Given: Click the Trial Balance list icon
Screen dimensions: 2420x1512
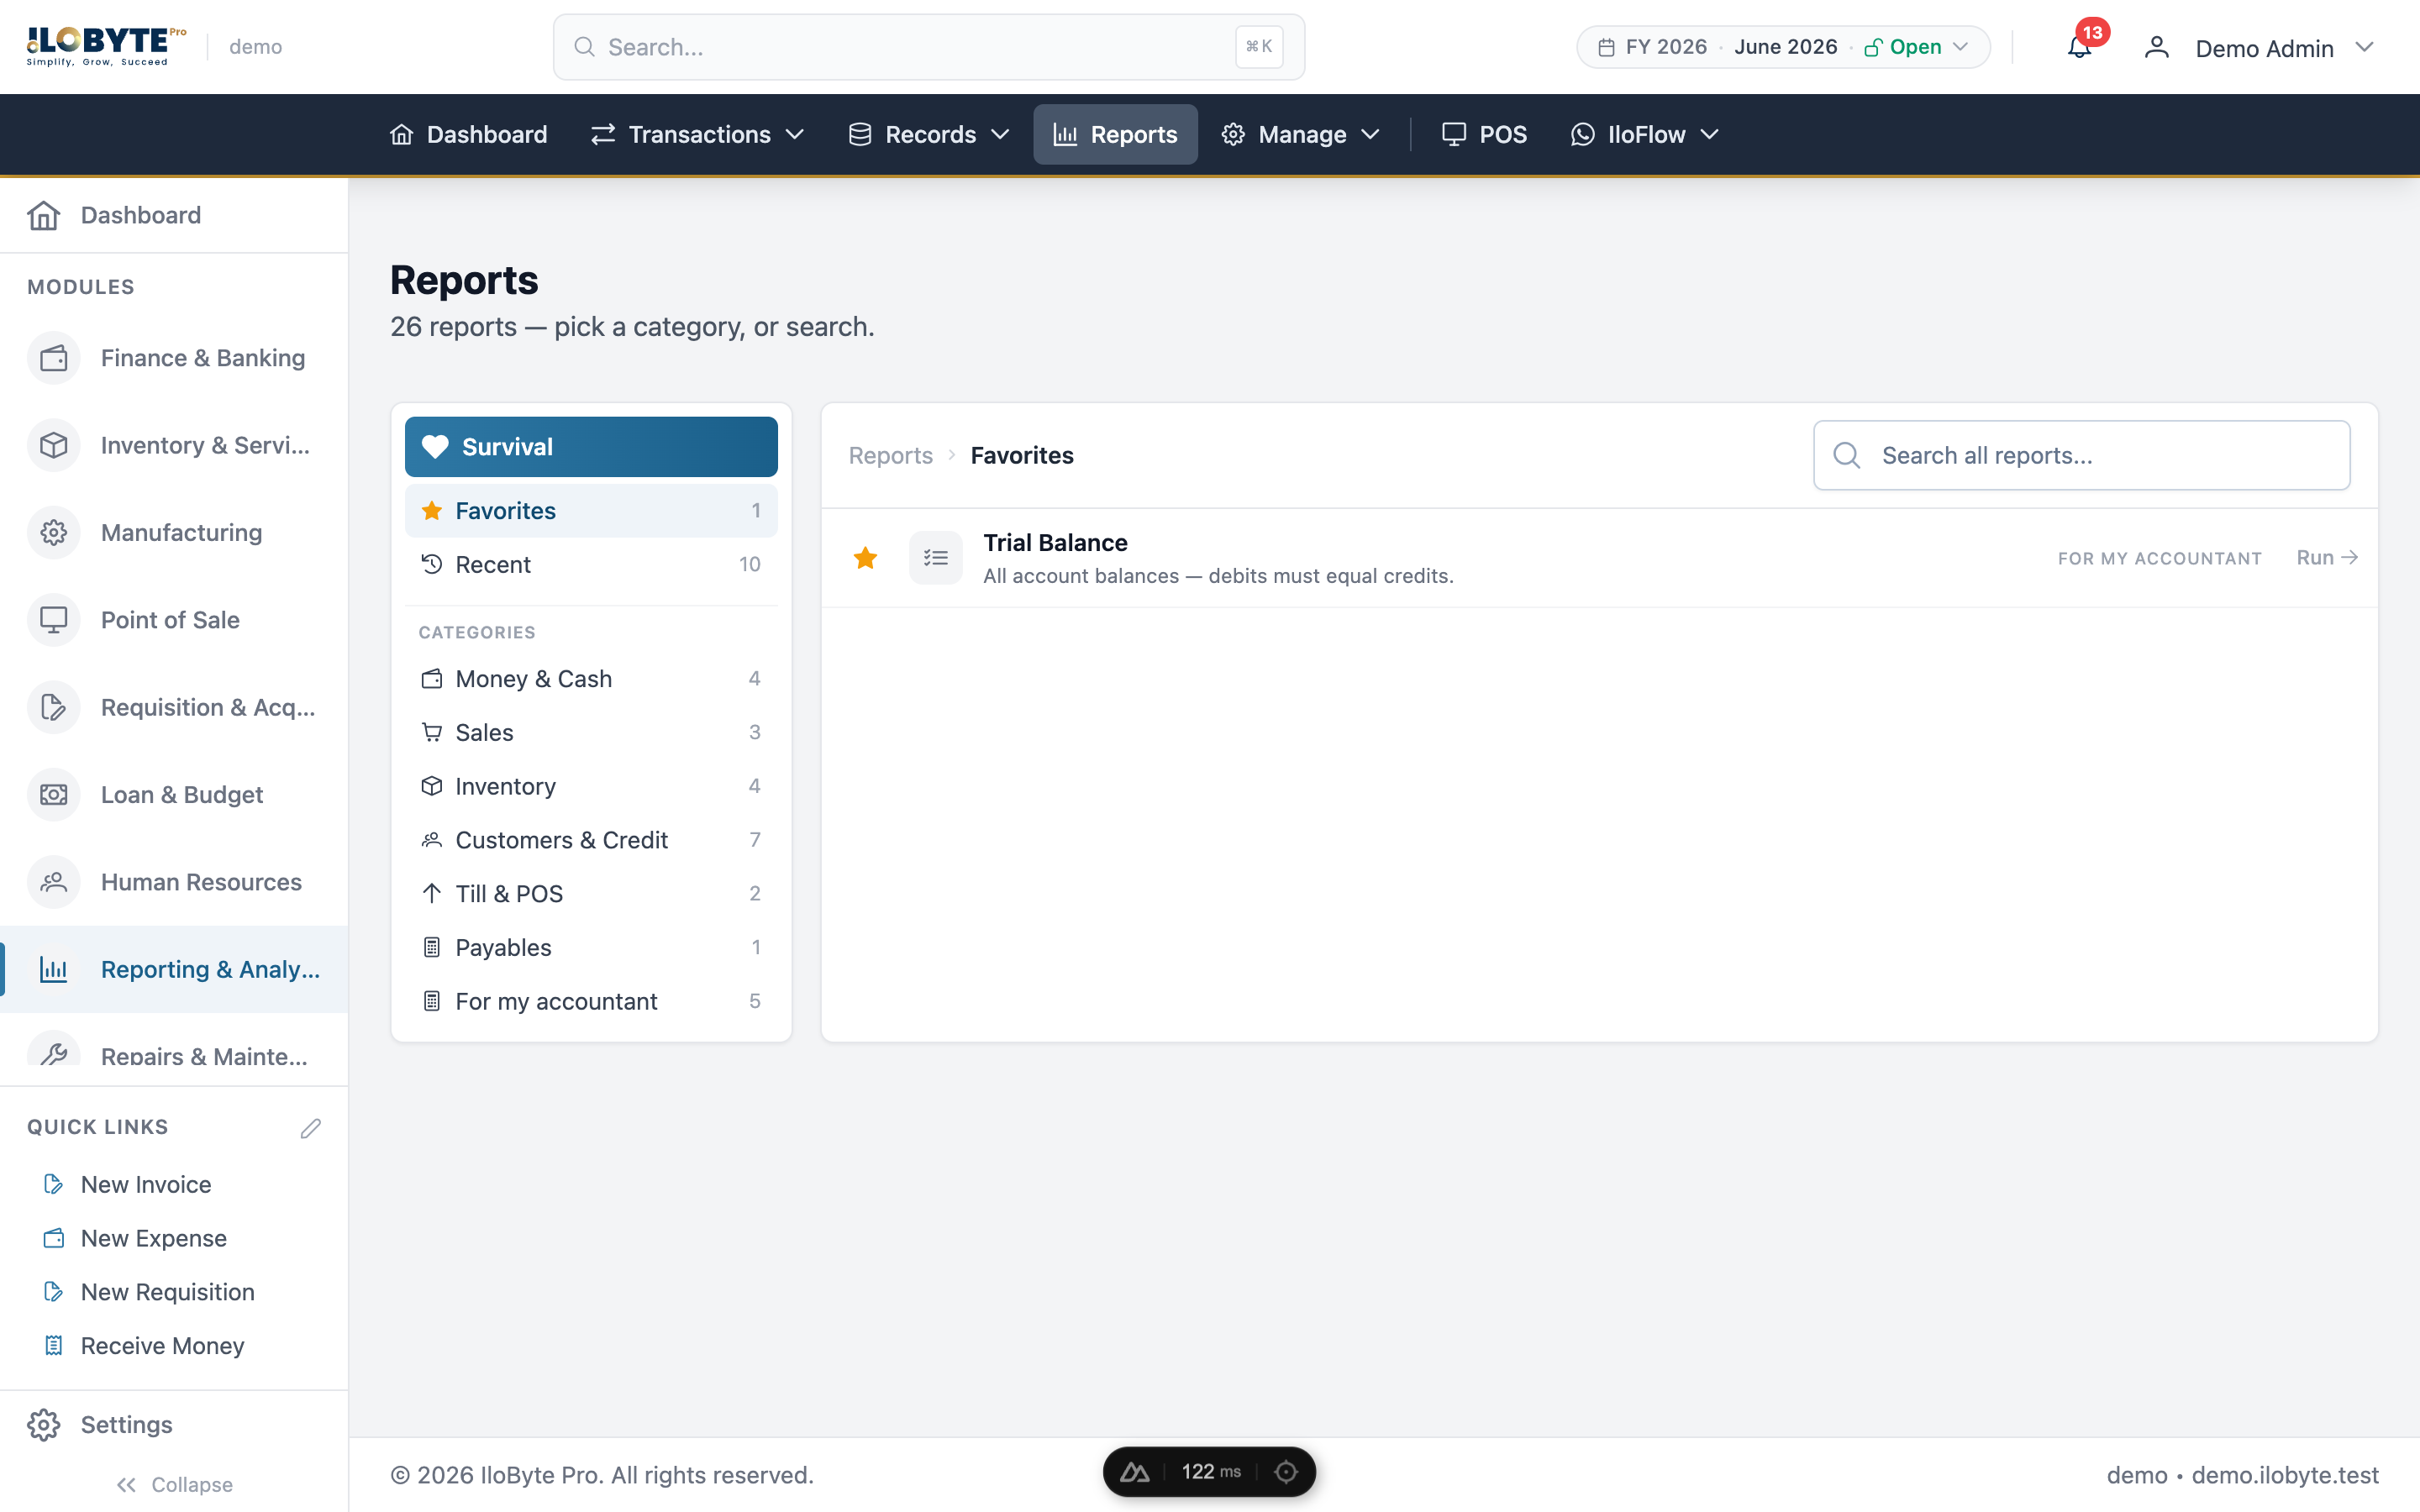Looking at the screenshot, I should [x=935, y=558].
